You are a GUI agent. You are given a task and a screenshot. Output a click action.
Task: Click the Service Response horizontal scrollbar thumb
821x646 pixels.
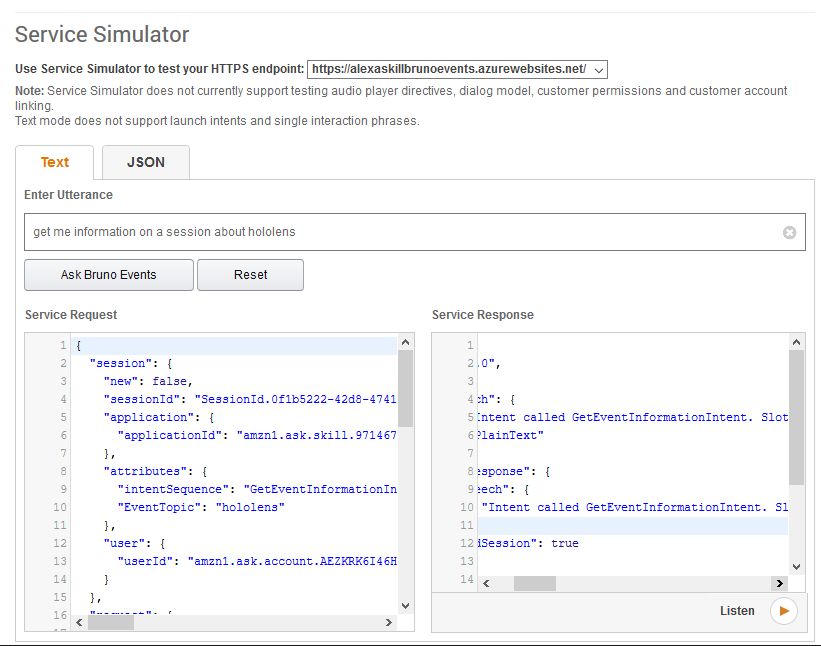click(x=534, y=583)
